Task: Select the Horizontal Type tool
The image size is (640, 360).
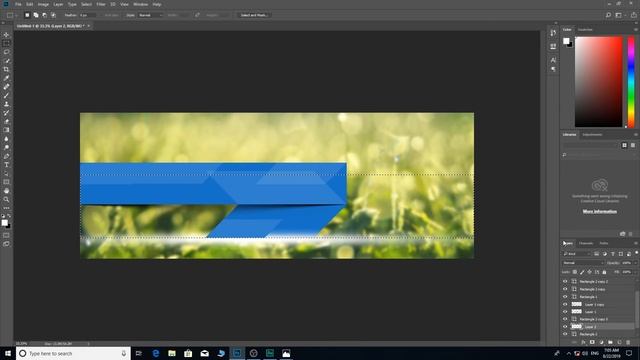Action: [x=6, y=165]
